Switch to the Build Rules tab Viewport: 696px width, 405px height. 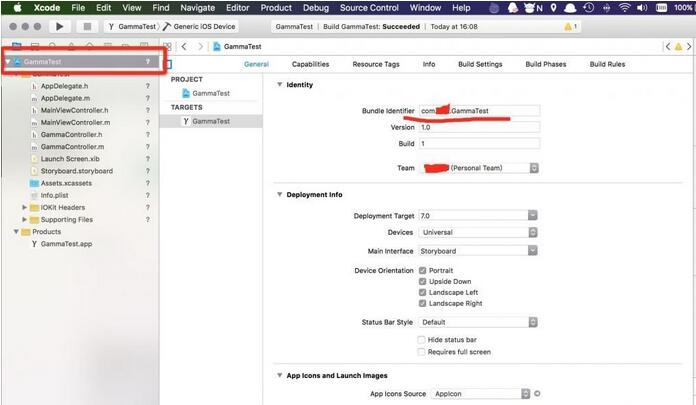pos(607,64)
